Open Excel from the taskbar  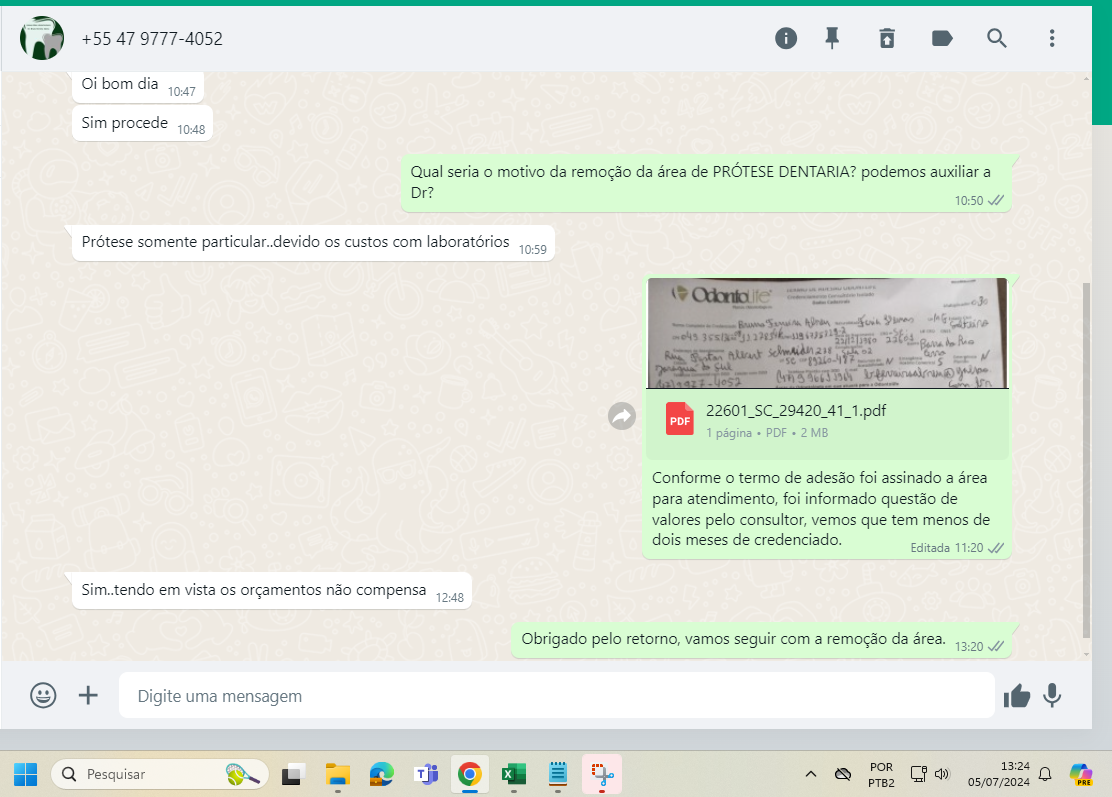click(513, 774)
